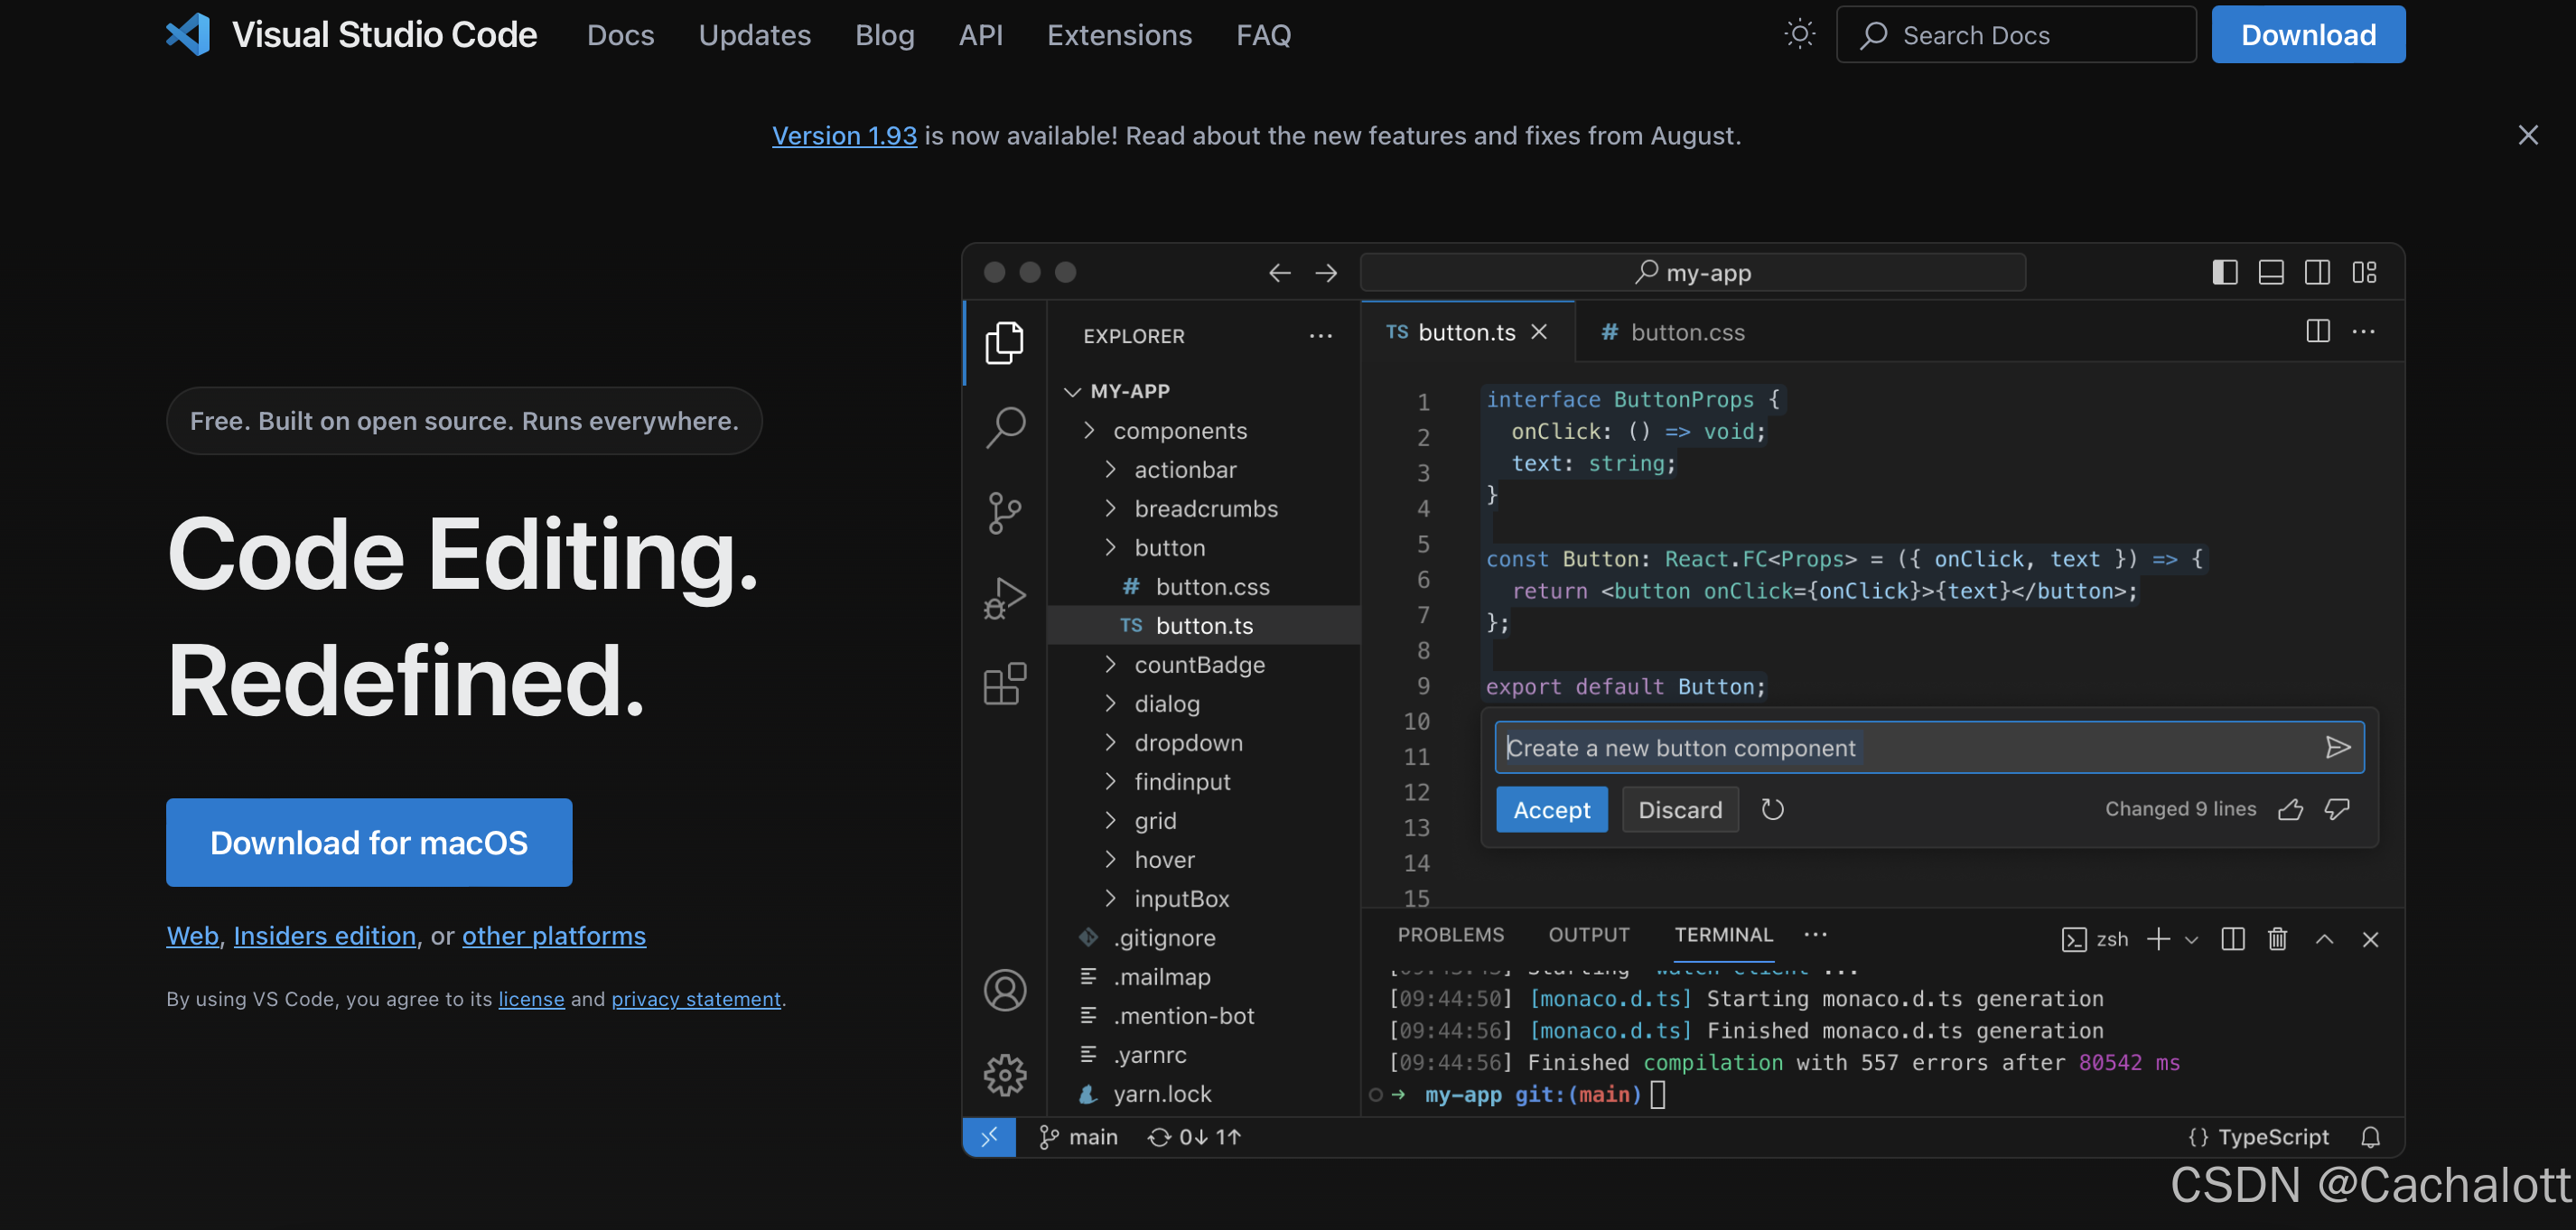Click the Explorer files icon in activity bar
Viewport: 2576px width, 1230px height.
[x=1004, y=343]
